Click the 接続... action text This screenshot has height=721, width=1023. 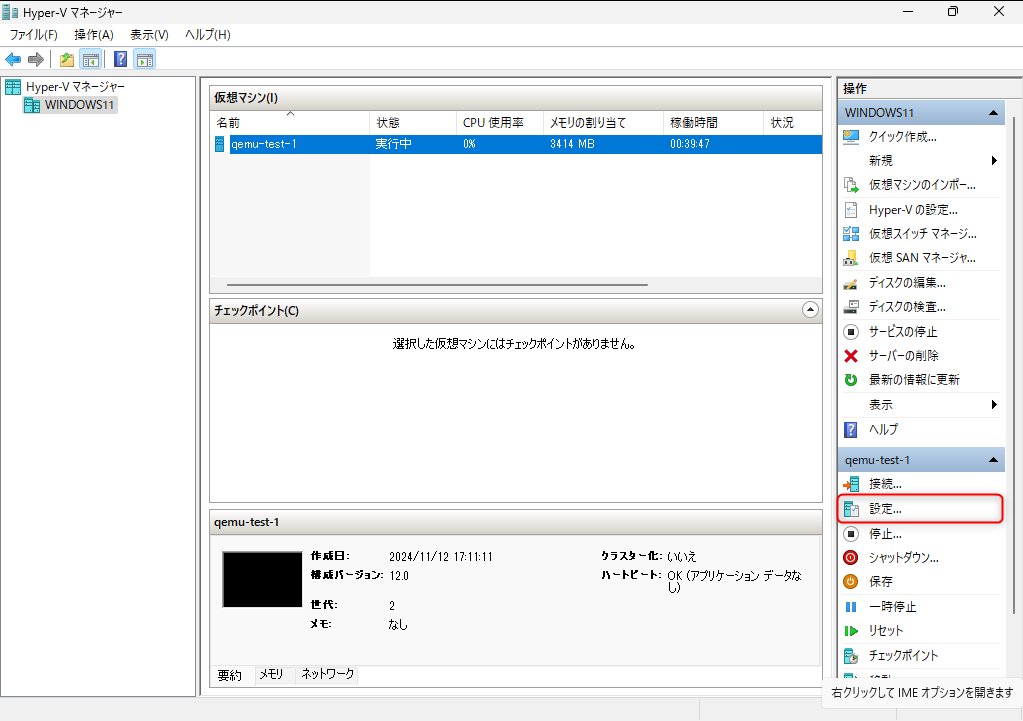pos(885,484)
